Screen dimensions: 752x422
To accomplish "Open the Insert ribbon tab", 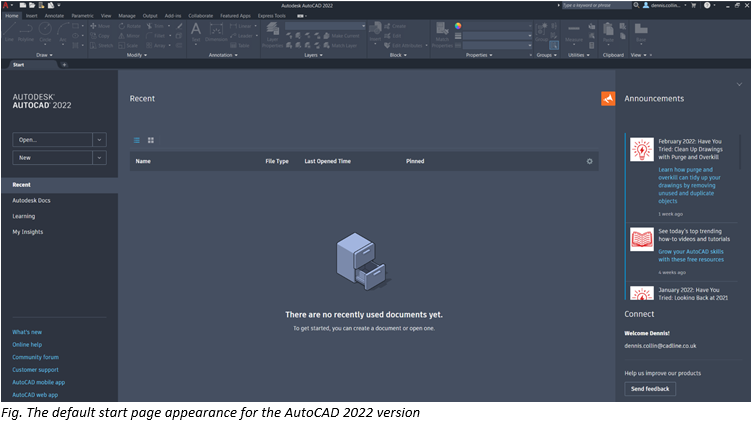I will click(x=32, y=16).
